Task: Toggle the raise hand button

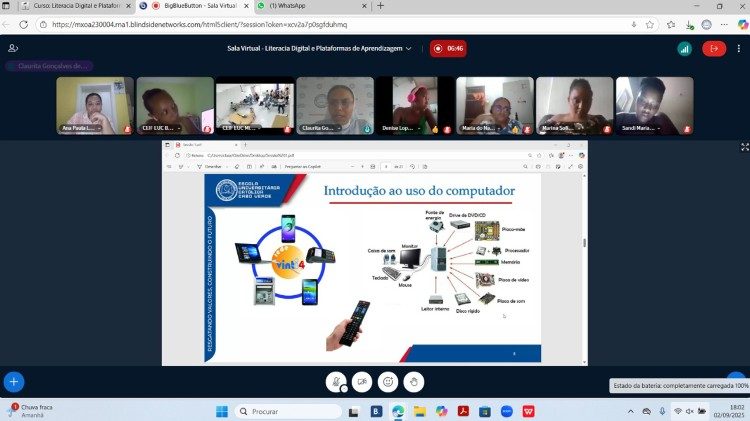Action: (x=413, y=381)
